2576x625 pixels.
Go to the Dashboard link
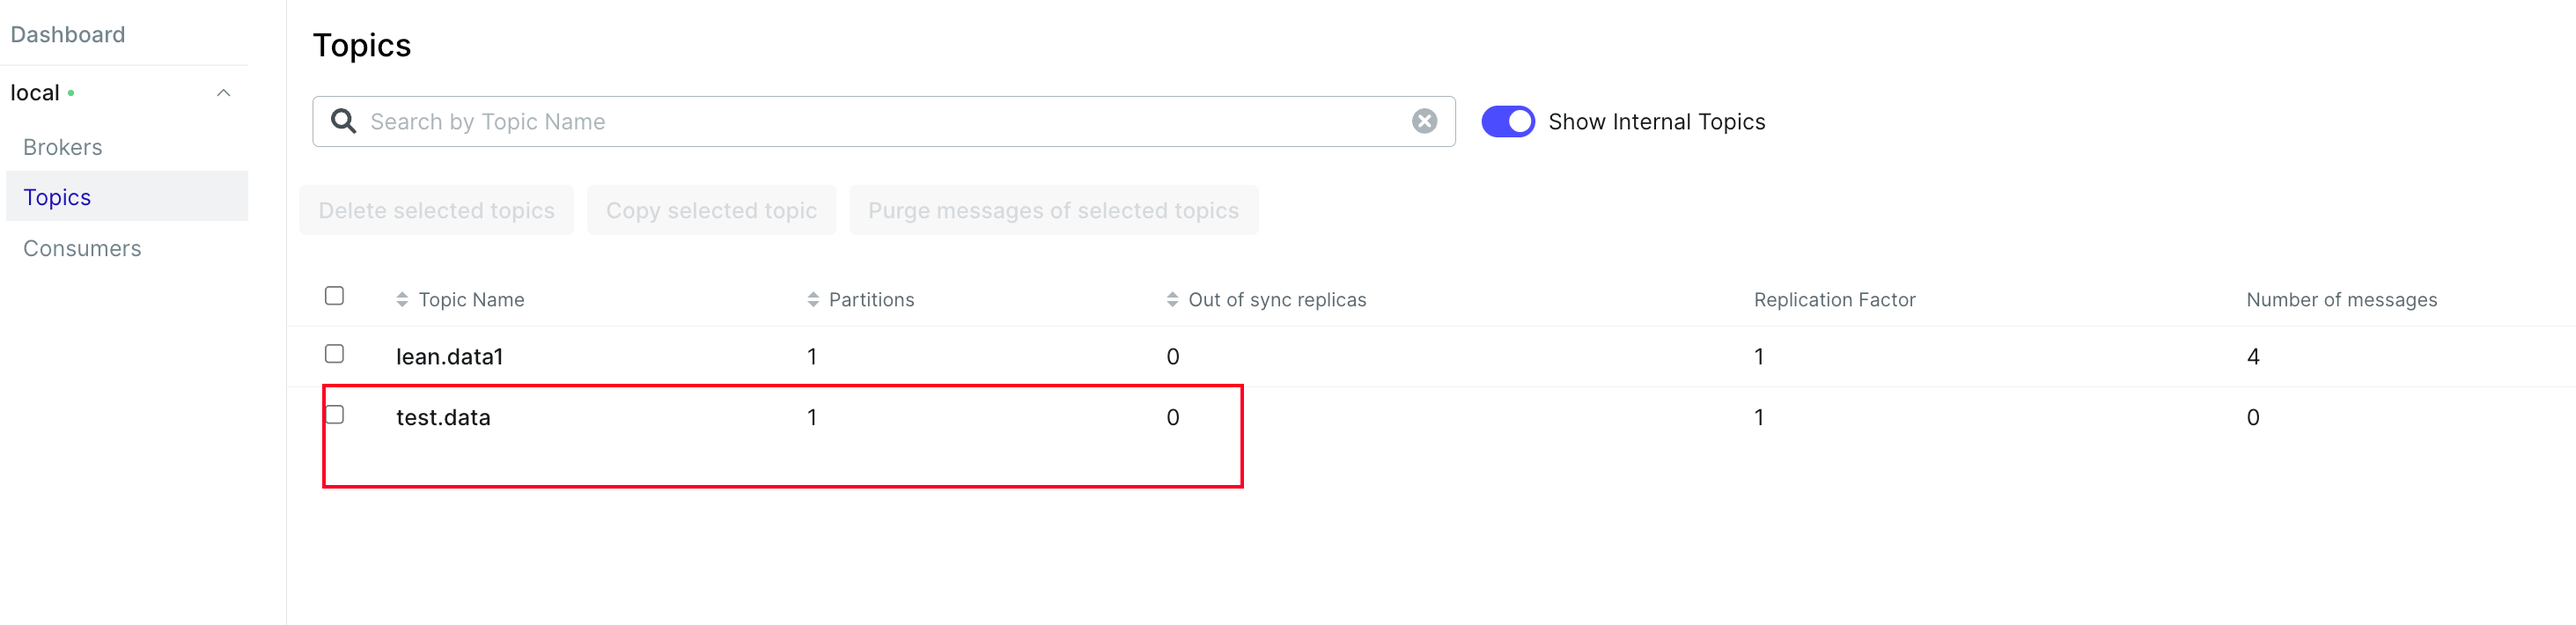[x=68, y=35]
